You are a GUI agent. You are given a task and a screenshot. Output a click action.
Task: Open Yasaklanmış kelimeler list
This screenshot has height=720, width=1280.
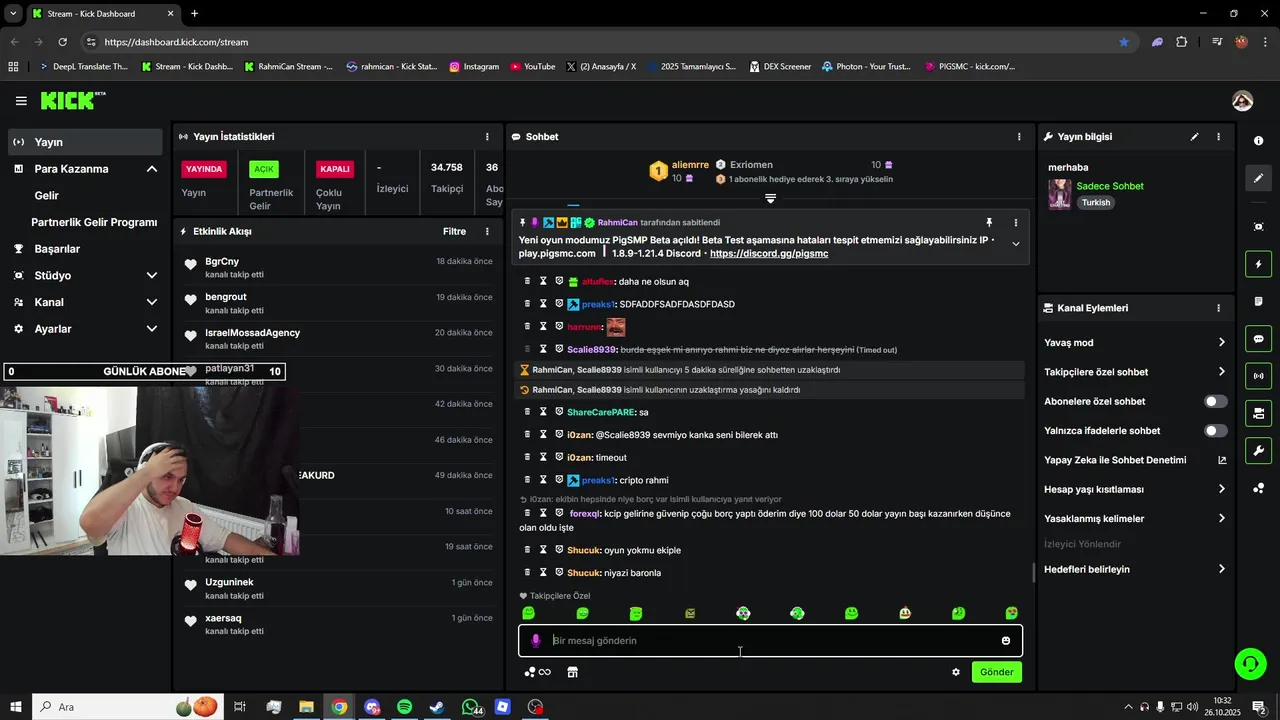coord(1134,519)
